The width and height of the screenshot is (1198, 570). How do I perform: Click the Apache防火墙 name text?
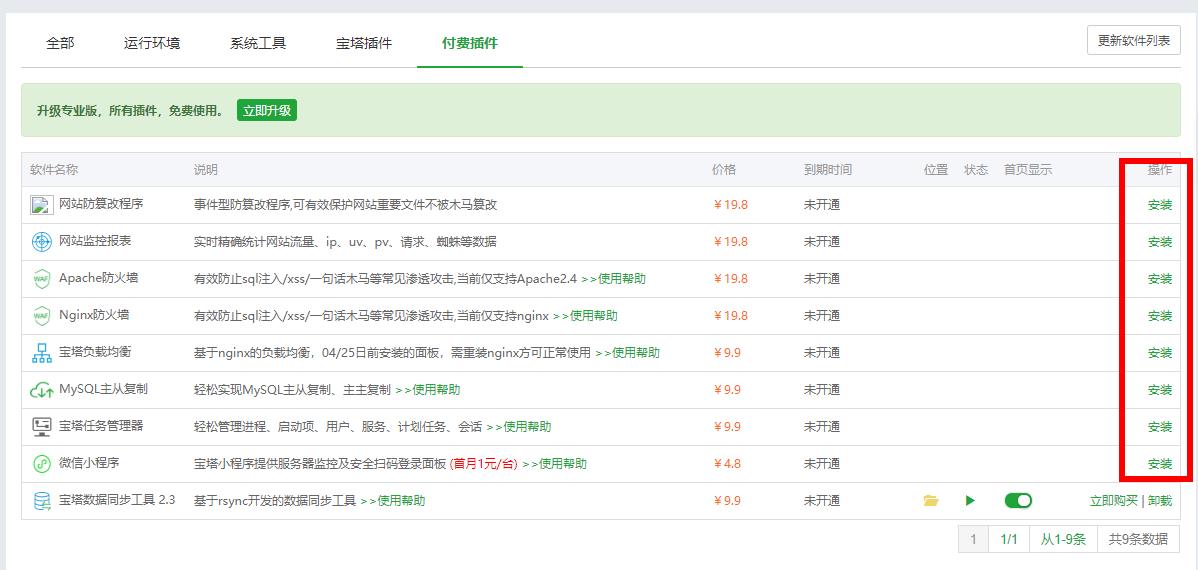coord(99,278)
